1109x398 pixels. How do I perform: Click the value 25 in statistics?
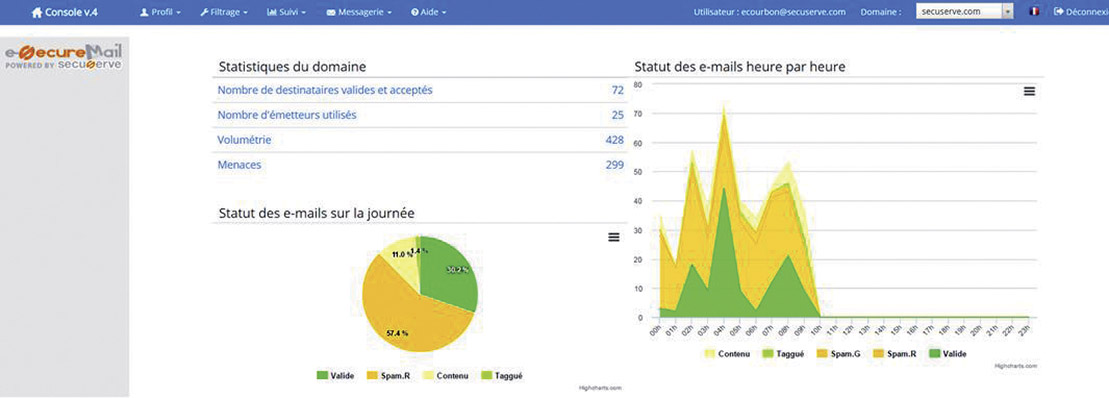617,115
